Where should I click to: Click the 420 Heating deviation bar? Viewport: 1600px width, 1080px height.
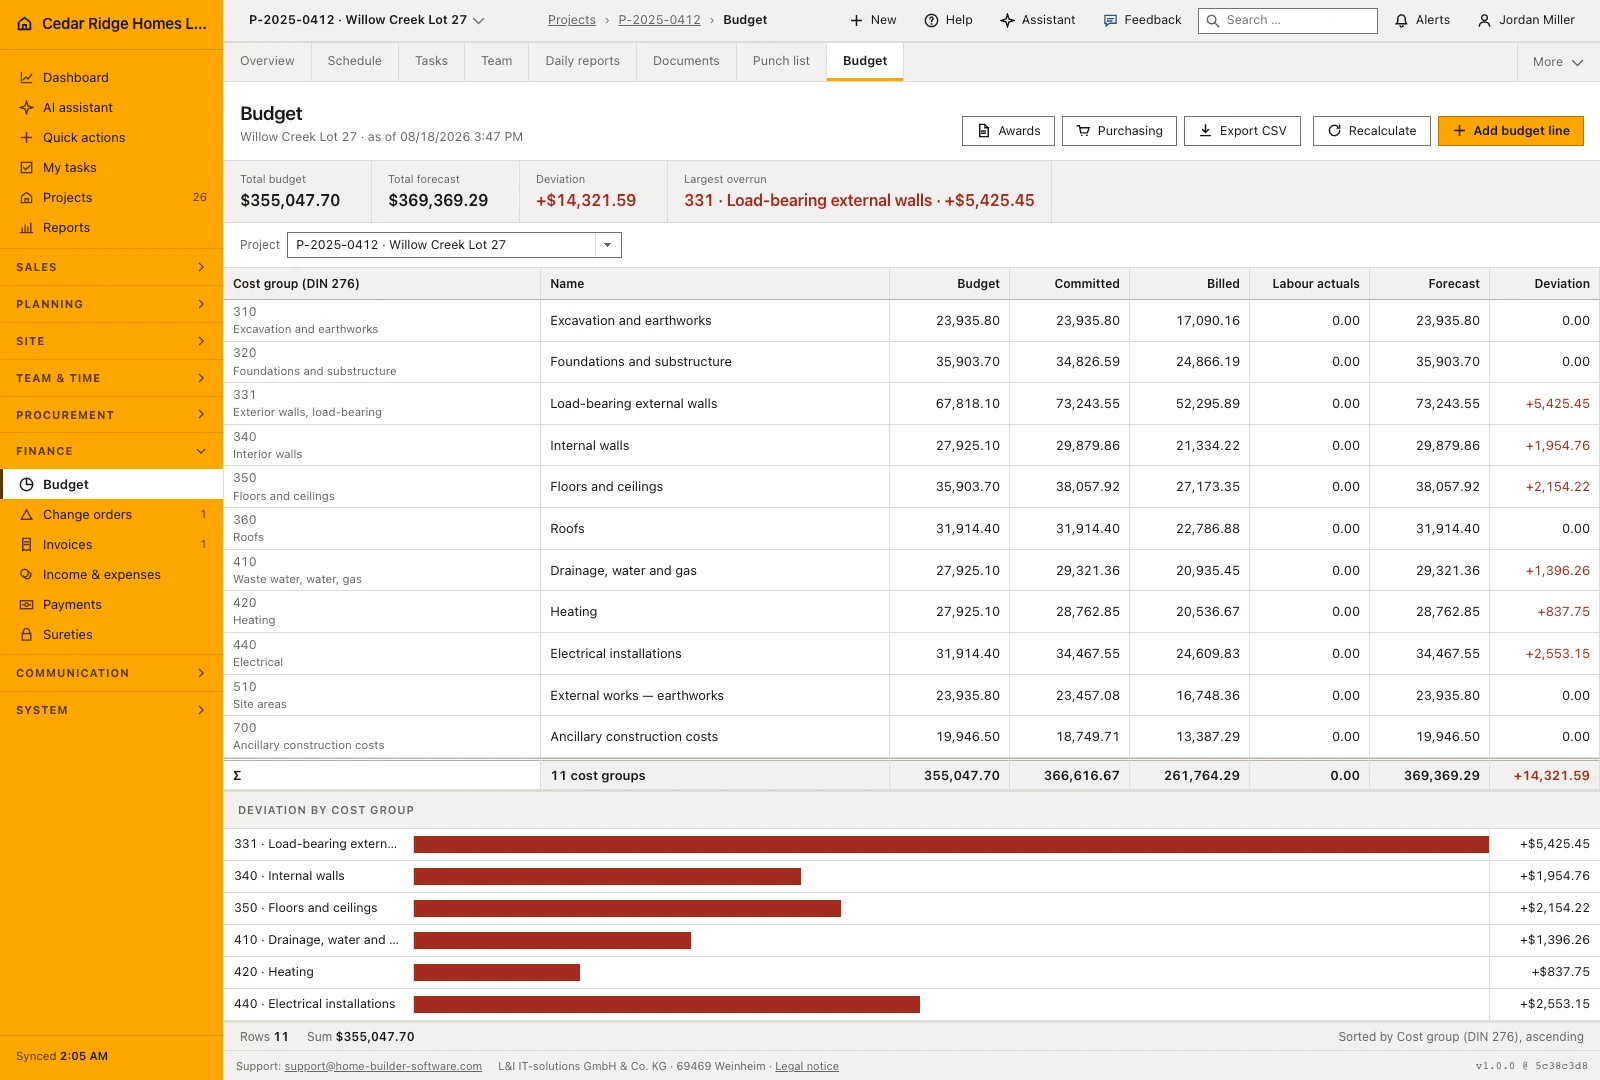[x=497, y=973]
